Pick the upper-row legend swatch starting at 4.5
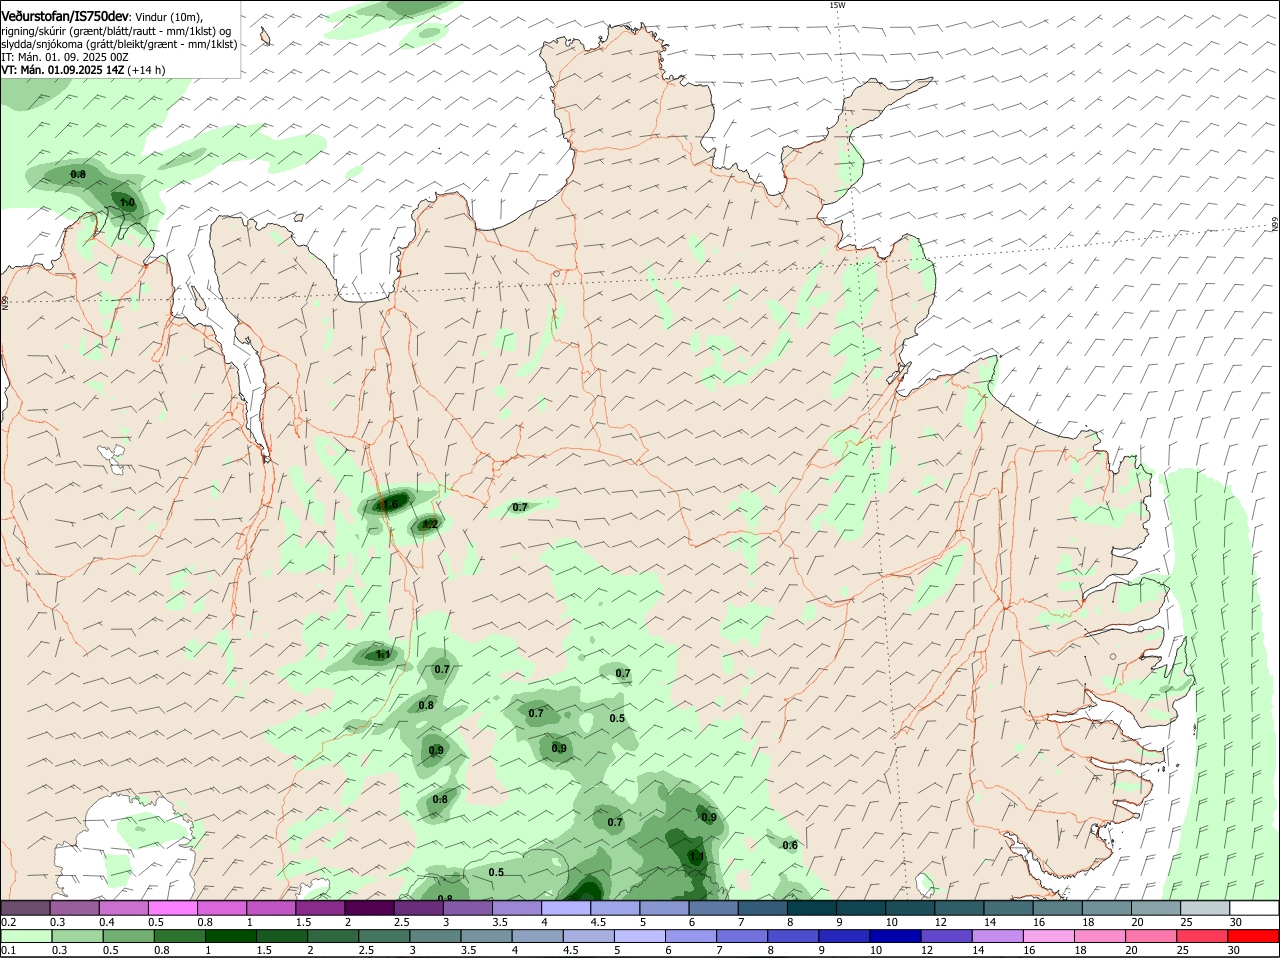The width and height of the screenshot is (1280, 958). 615,907
